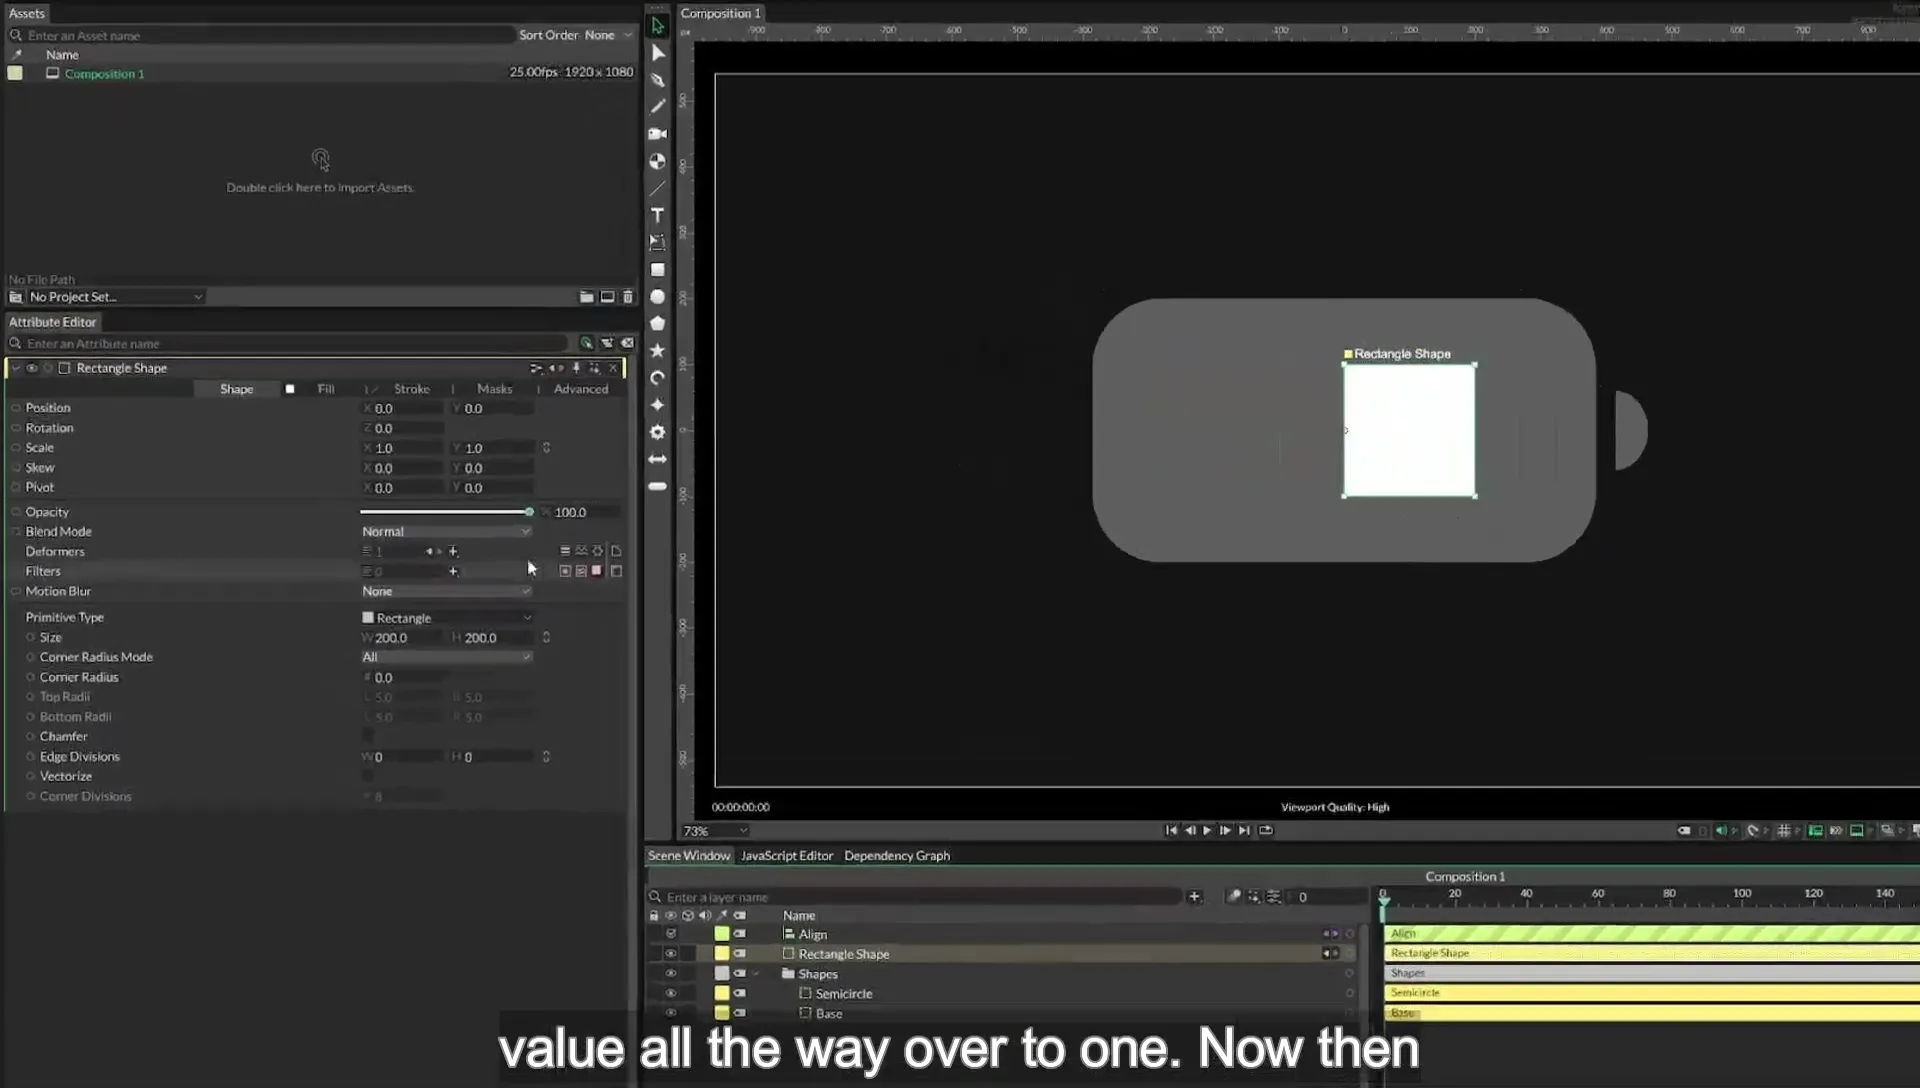
Task: Select the Arrow shape tool
Action: [658, 459]
